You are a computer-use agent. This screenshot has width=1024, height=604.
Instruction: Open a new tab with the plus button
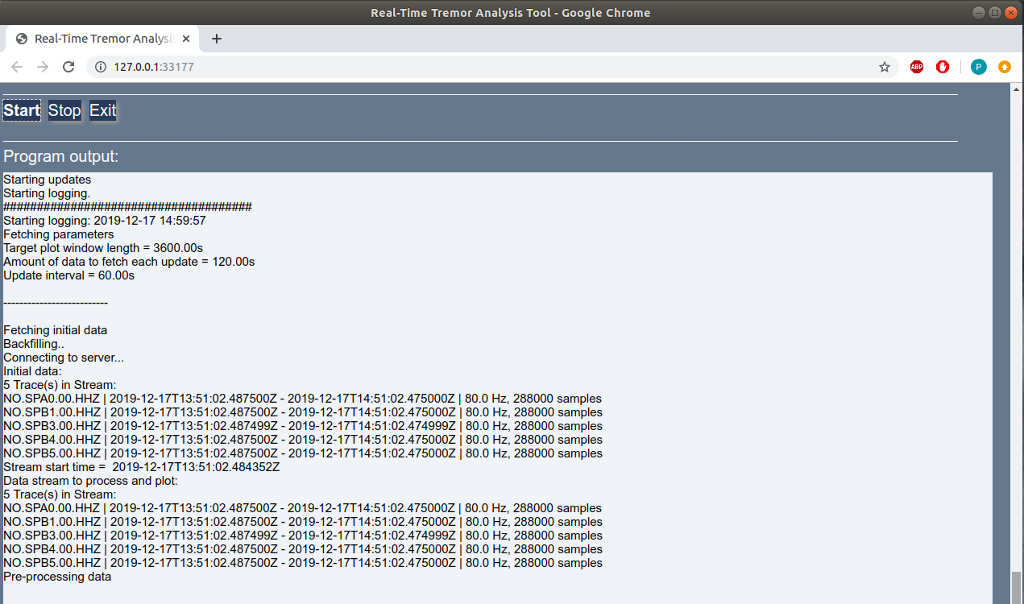(217, 38)
